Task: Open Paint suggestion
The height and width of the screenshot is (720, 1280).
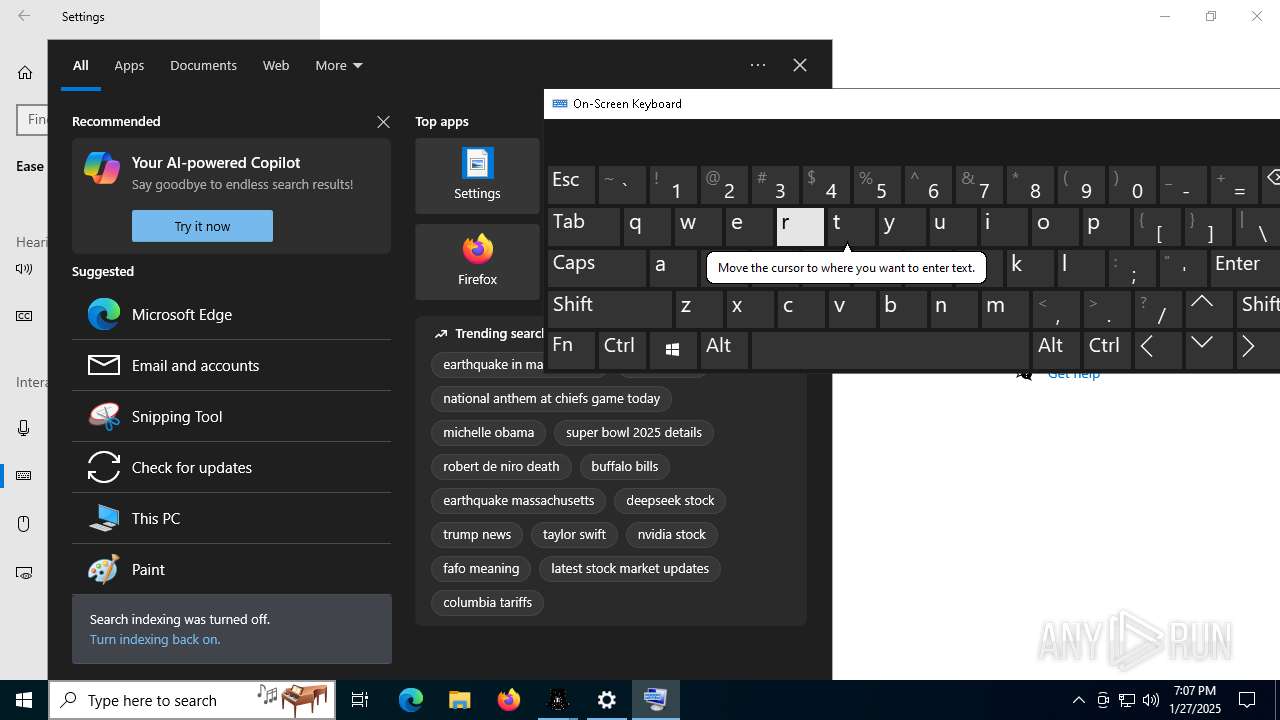Action: (231, 569)
